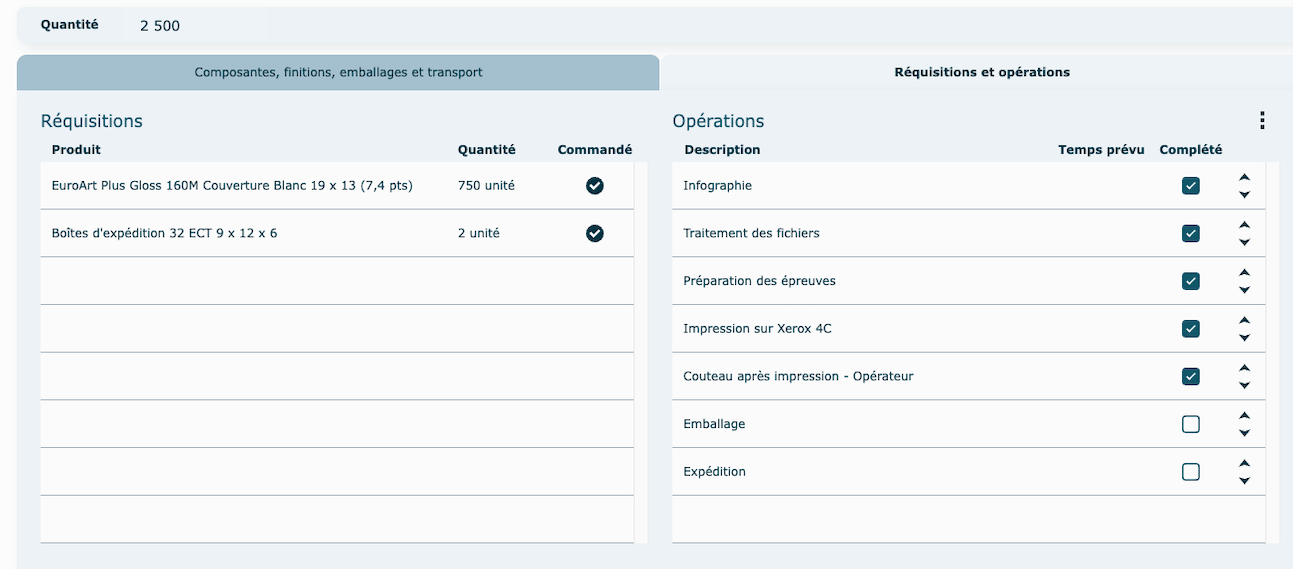
Task: Move Couteau après impression down with arrow
Action: tap(1244, 385)
